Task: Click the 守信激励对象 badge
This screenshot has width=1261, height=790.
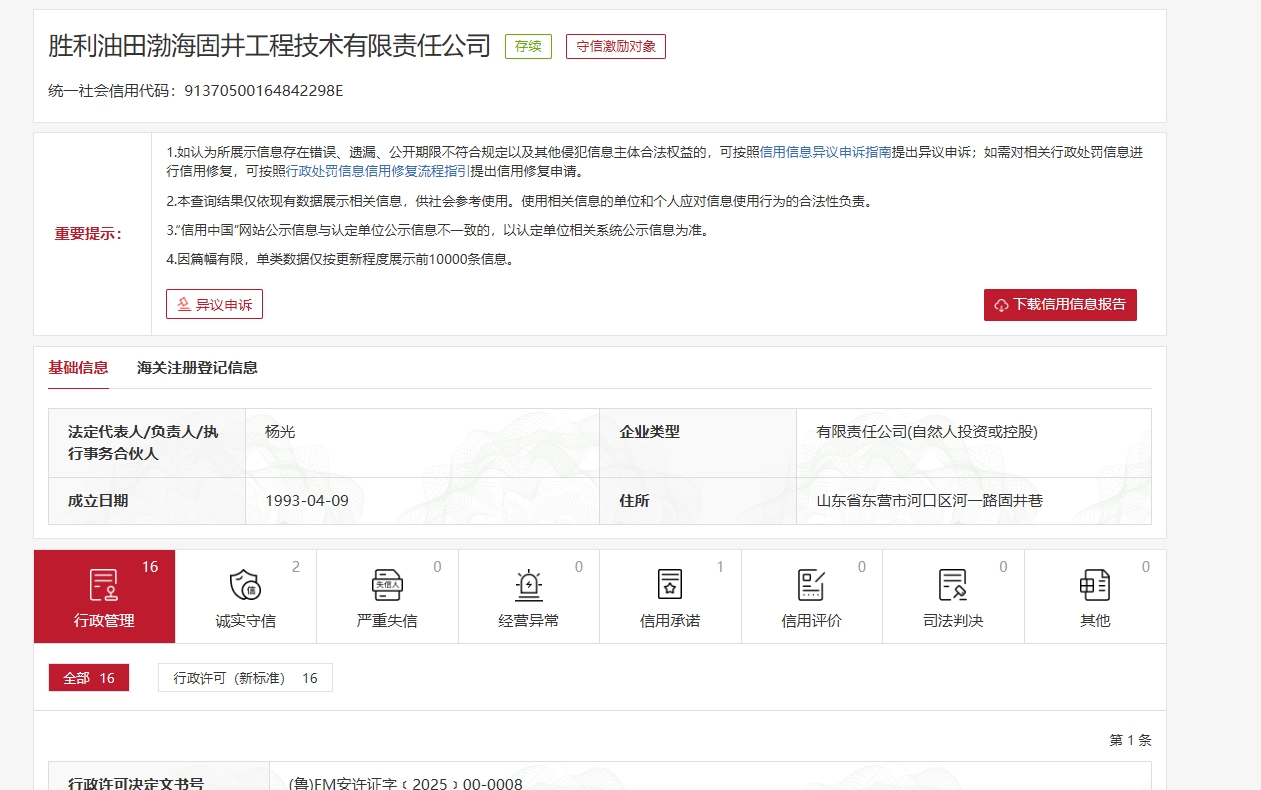Action: tap(615, 46)
